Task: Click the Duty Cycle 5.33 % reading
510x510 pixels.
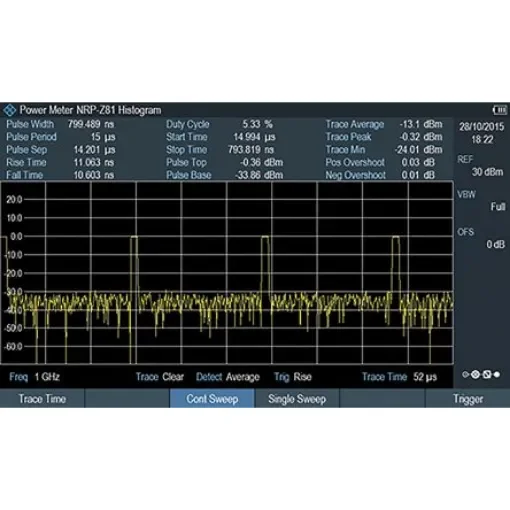Action: point(220,124)
